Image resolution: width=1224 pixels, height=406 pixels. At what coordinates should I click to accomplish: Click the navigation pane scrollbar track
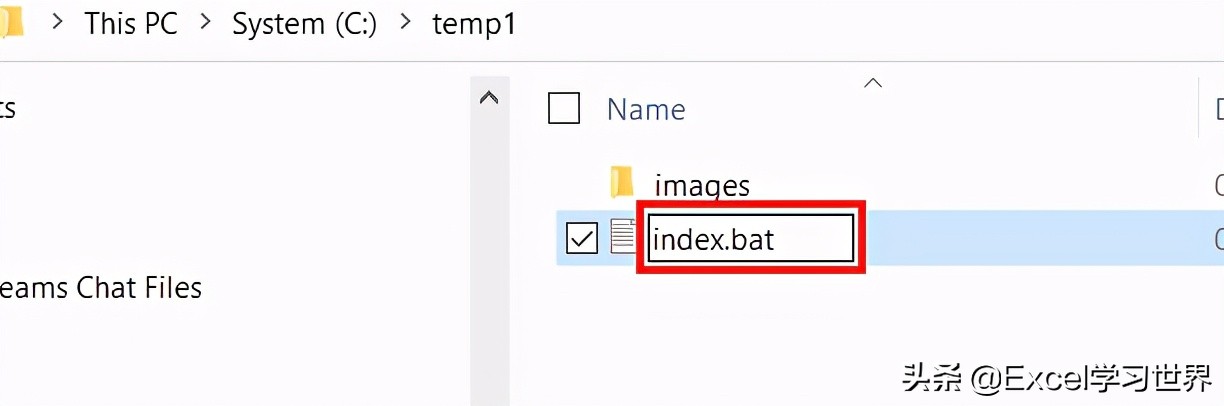point(489,250)
